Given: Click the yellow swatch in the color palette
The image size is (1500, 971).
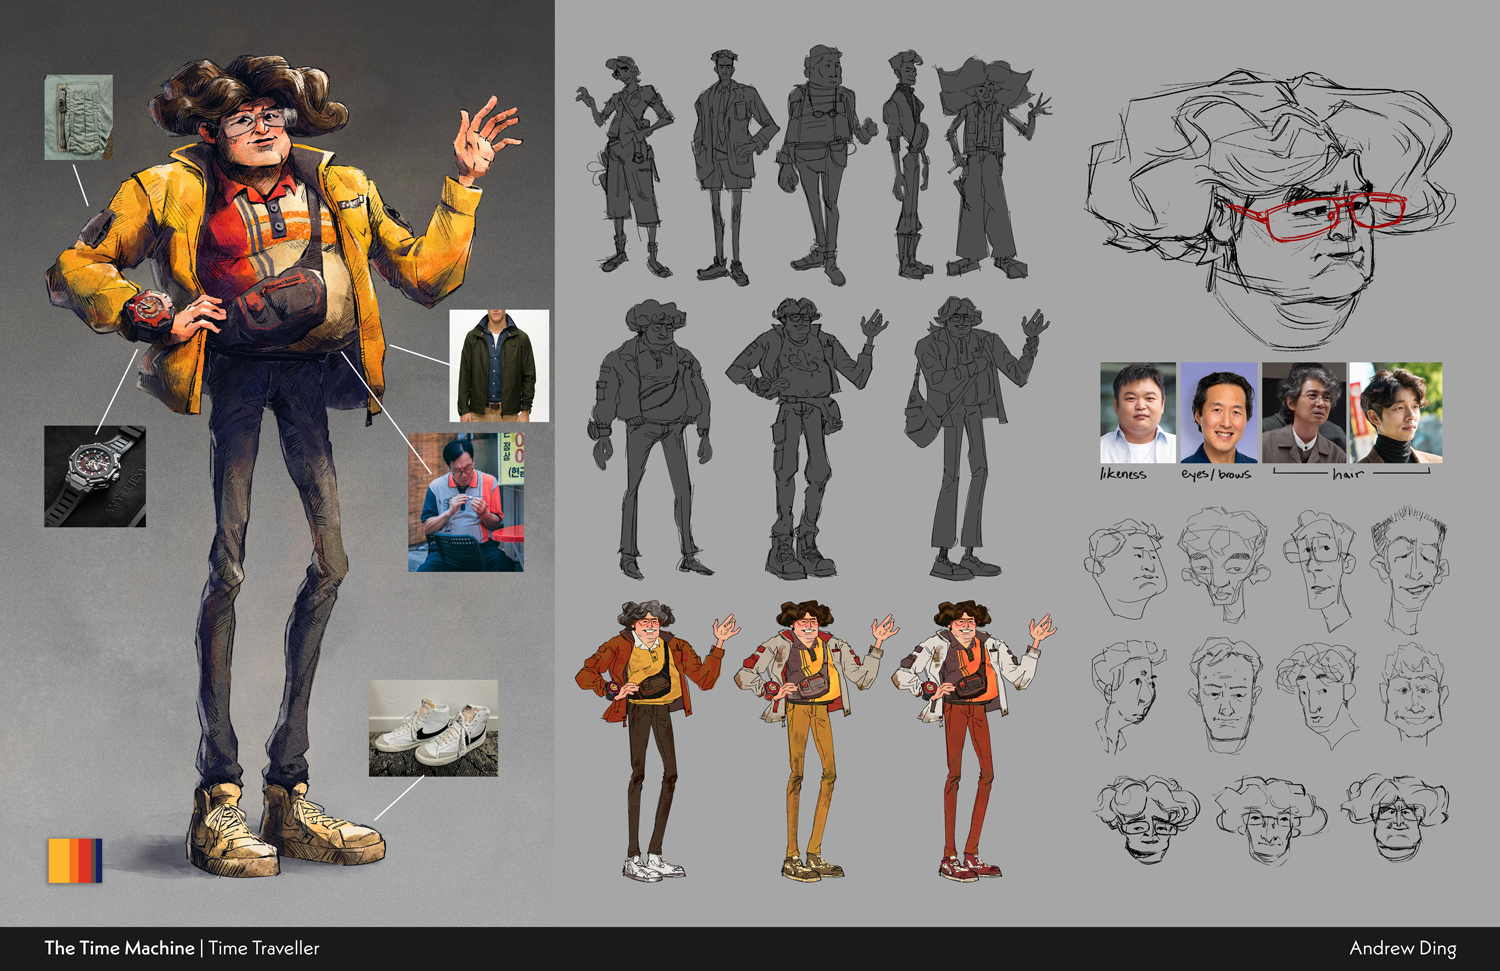Looking at the screenshot, I should [59, 861].
